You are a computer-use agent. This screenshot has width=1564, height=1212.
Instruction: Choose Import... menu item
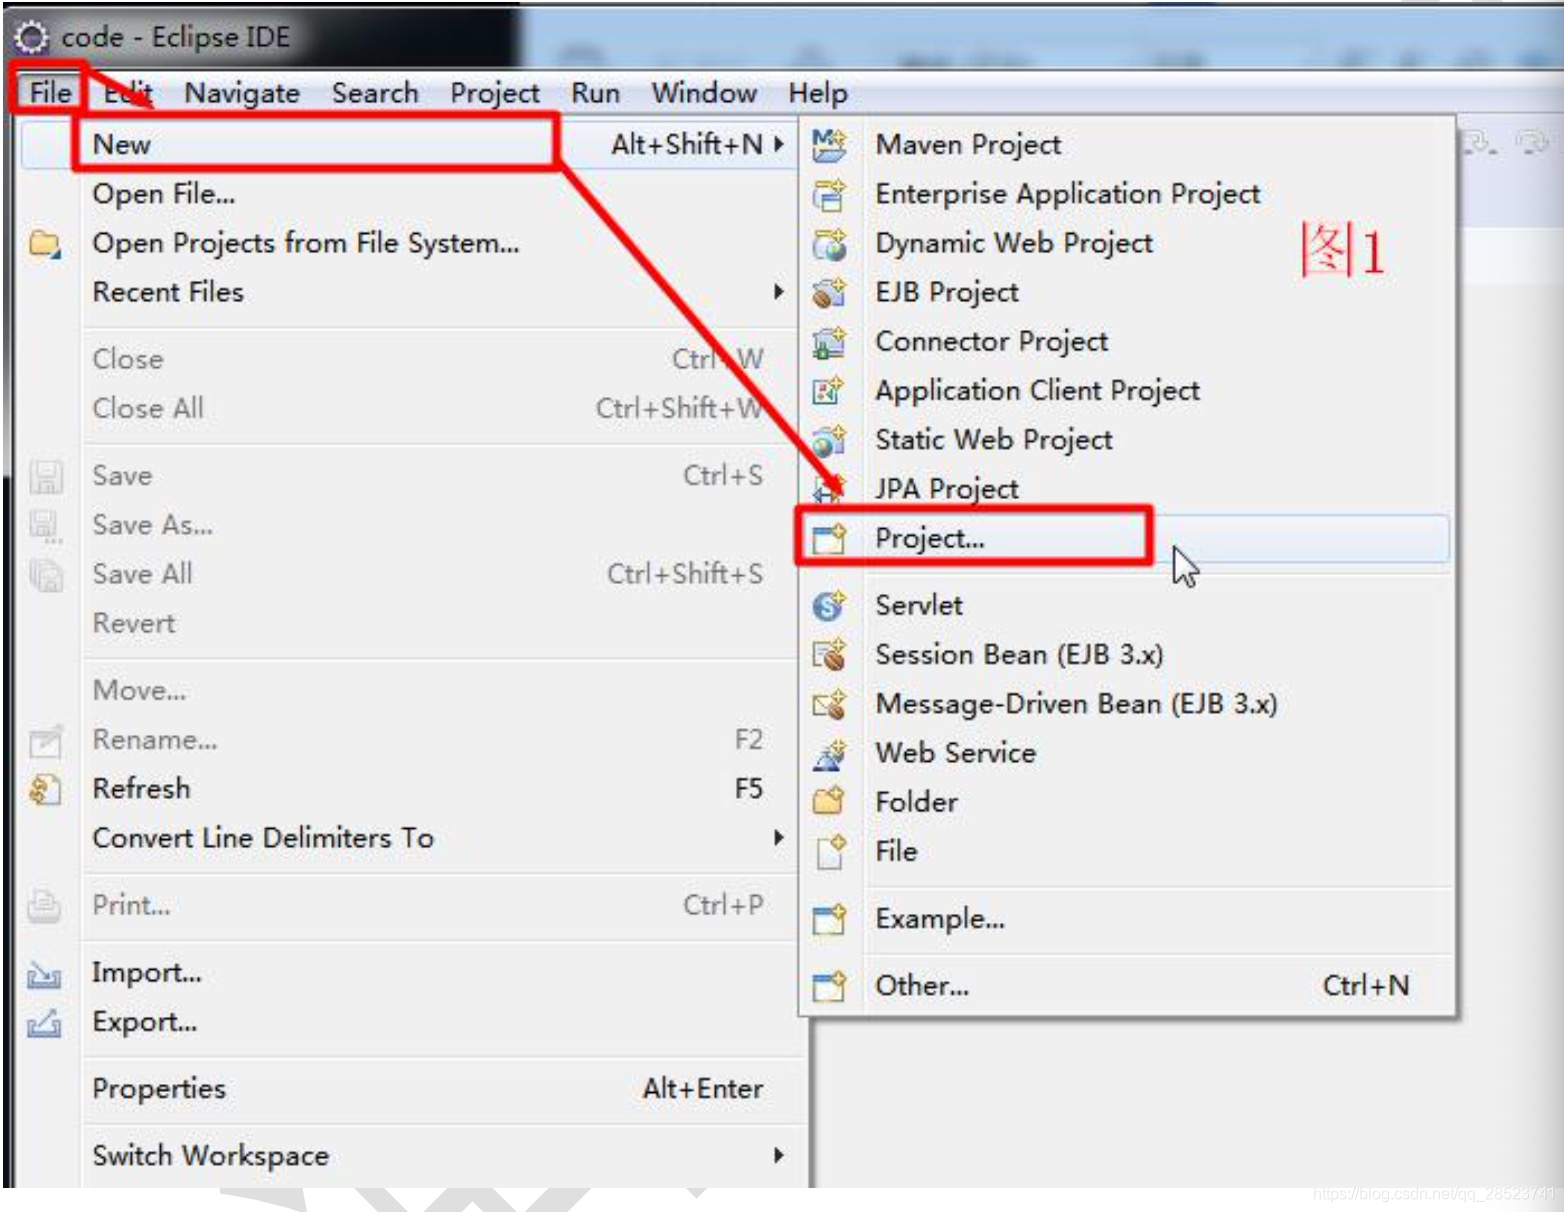[x=410, y=973]
